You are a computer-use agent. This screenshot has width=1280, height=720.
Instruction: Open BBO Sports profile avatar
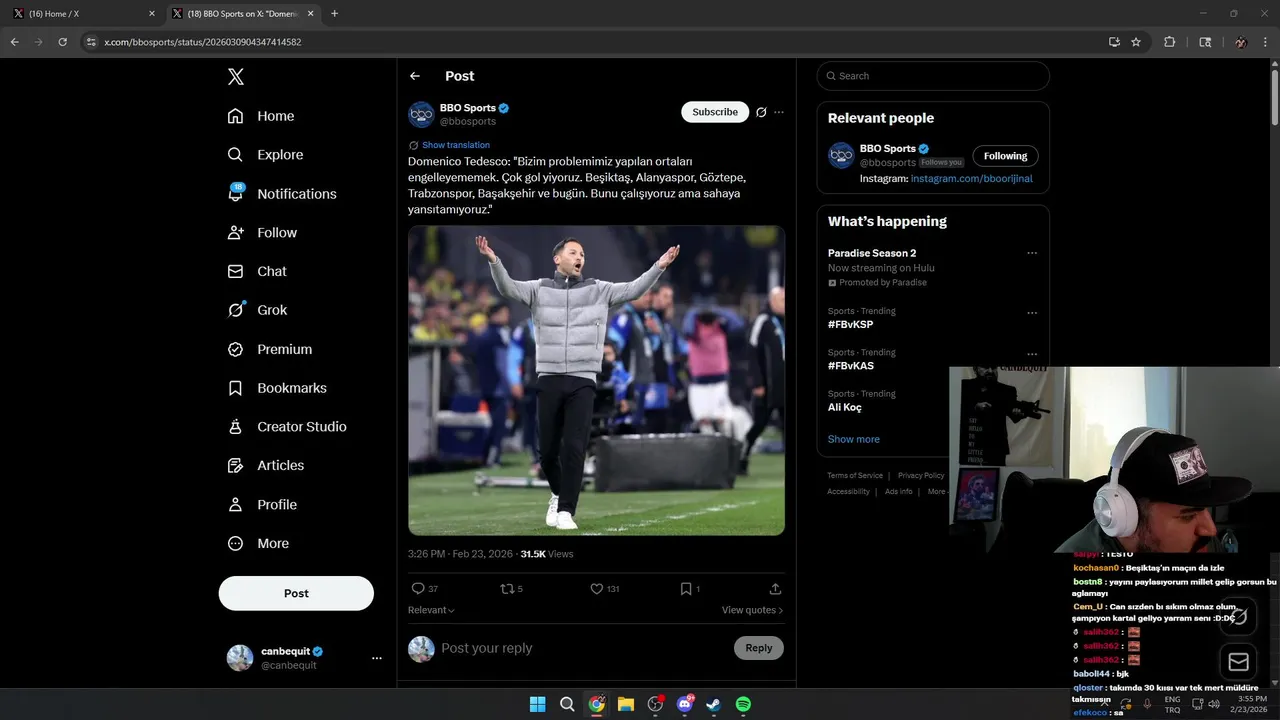[421, 114]
